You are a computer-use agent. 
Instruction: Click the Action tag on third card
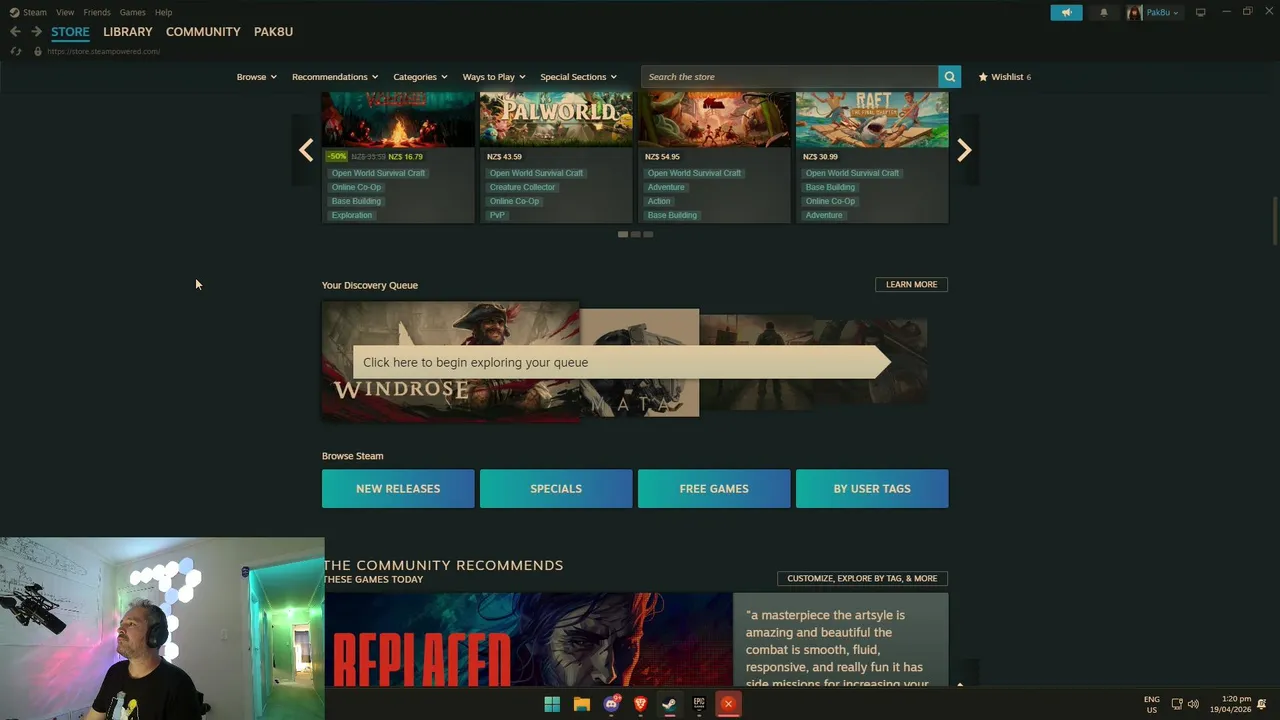[659, 201]
